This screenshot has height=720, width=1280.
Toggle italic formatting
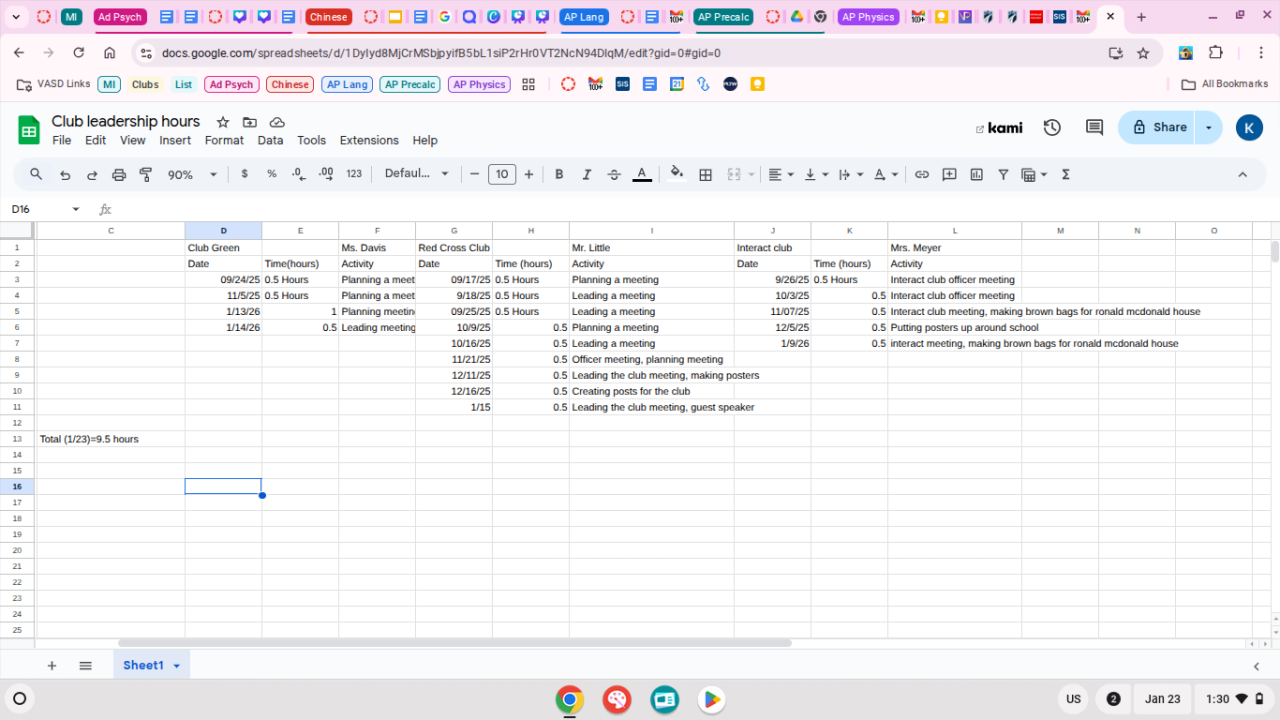(587, 174)
